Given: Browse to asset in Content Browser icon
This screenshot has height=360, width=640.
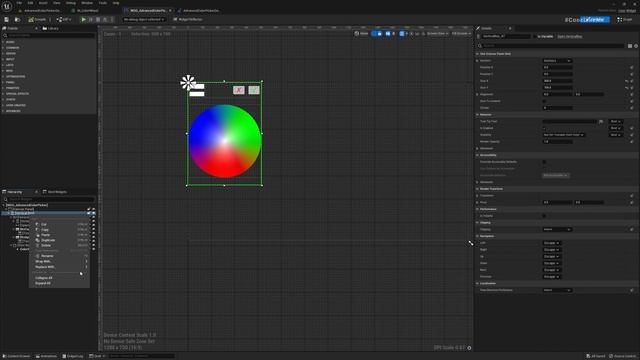Looking at the screenshot, I should click(x=17, y=19).
